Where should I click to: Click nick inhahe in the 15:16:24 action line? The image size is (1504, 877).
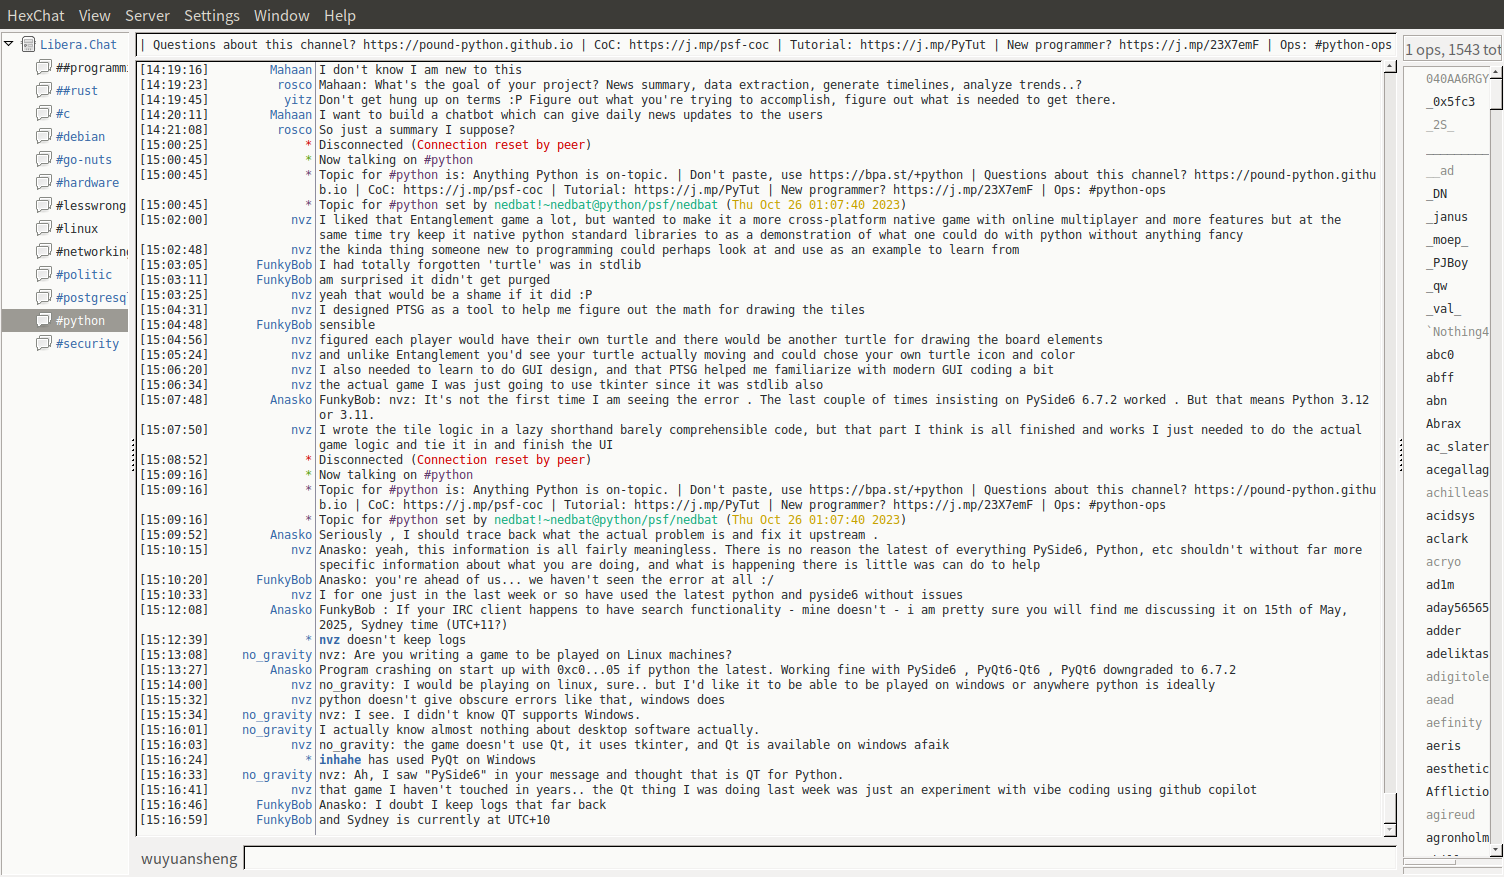click(x=340, y=760)
